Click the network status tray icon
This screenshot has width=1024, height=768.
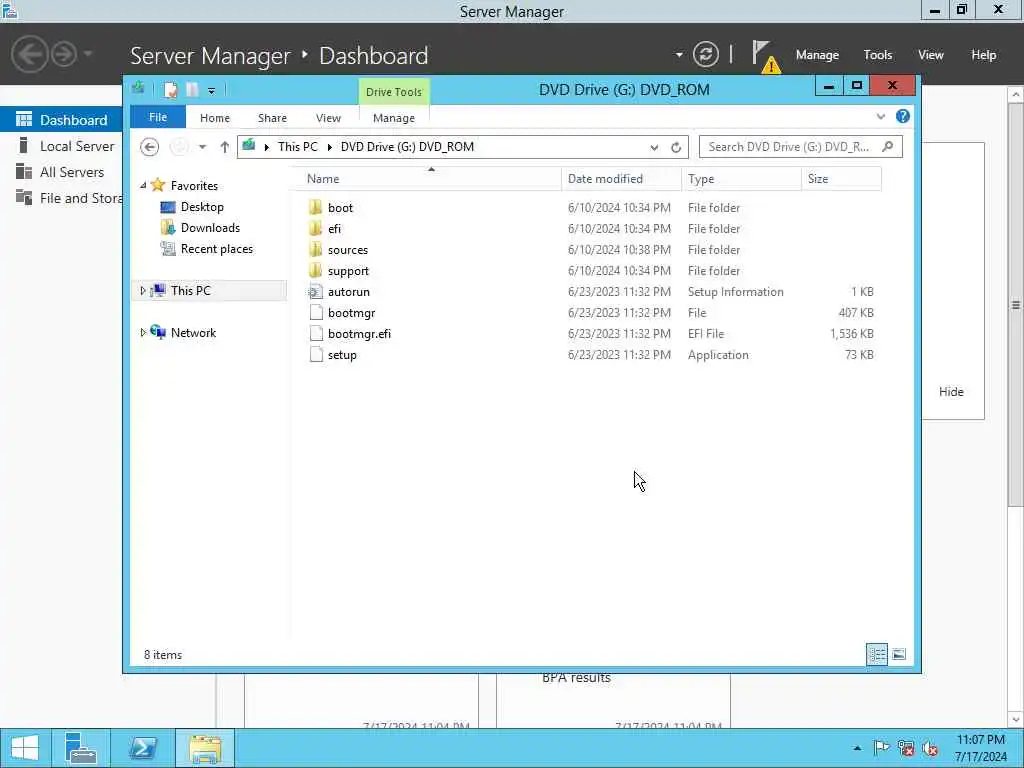pyautogui.click(x=906, y=748)
